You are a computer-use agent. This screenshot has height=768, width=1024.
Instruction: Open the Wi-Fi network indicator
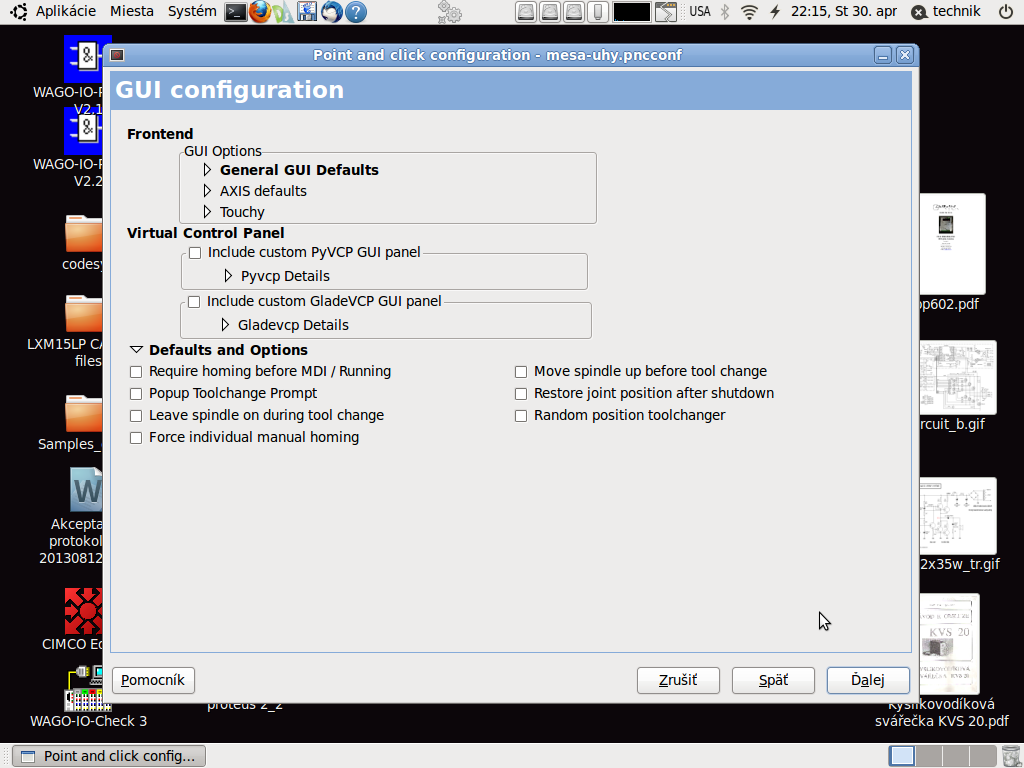(749, 12)
